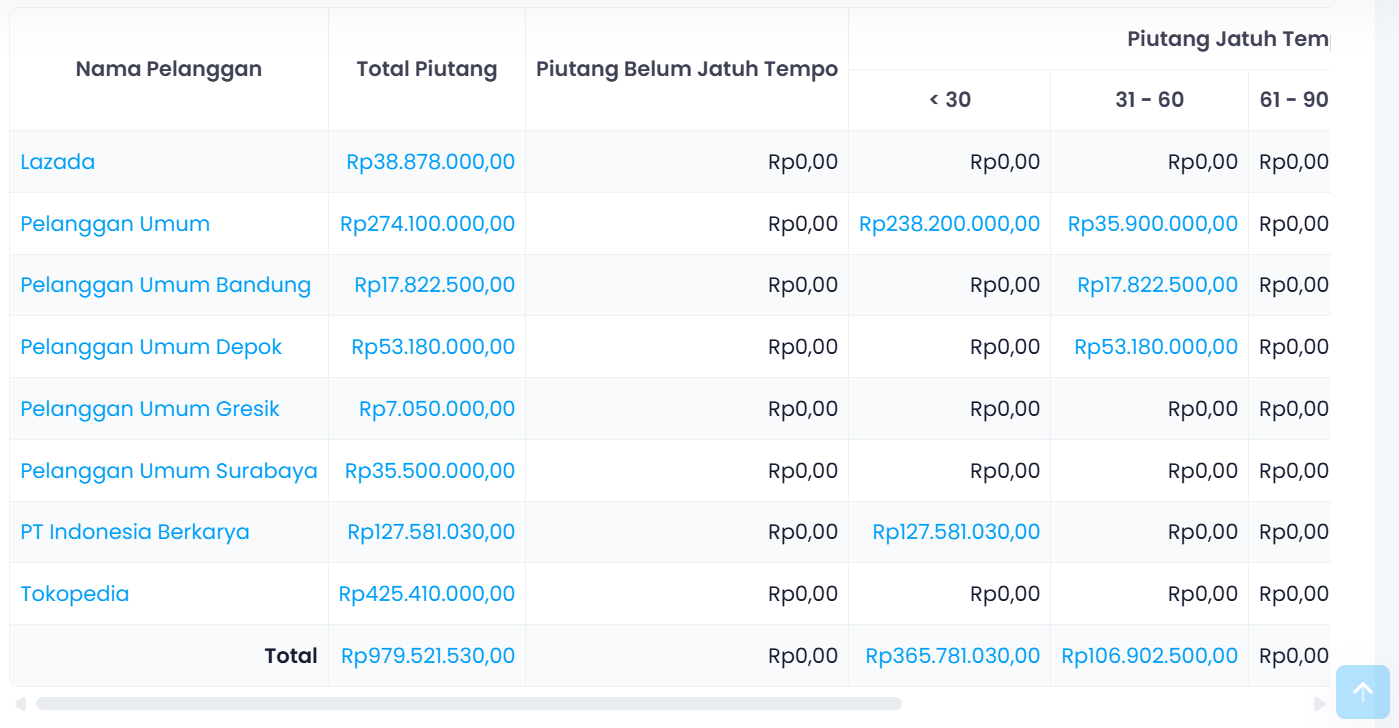Open Pelanggan Umum's total Rp274.100.000,00
This screenshot has height=728, width=1399.
point(425,223)
